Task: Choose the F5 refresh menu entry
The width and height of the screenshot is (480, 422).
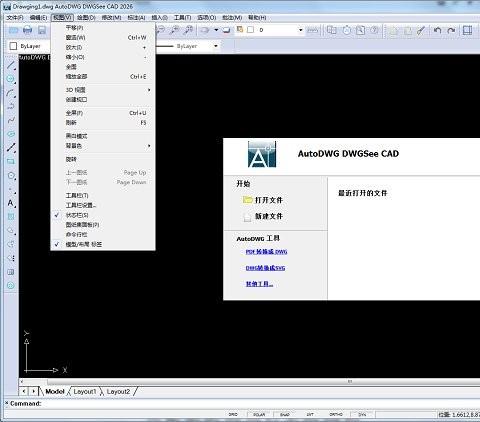Action: [103, 123]
